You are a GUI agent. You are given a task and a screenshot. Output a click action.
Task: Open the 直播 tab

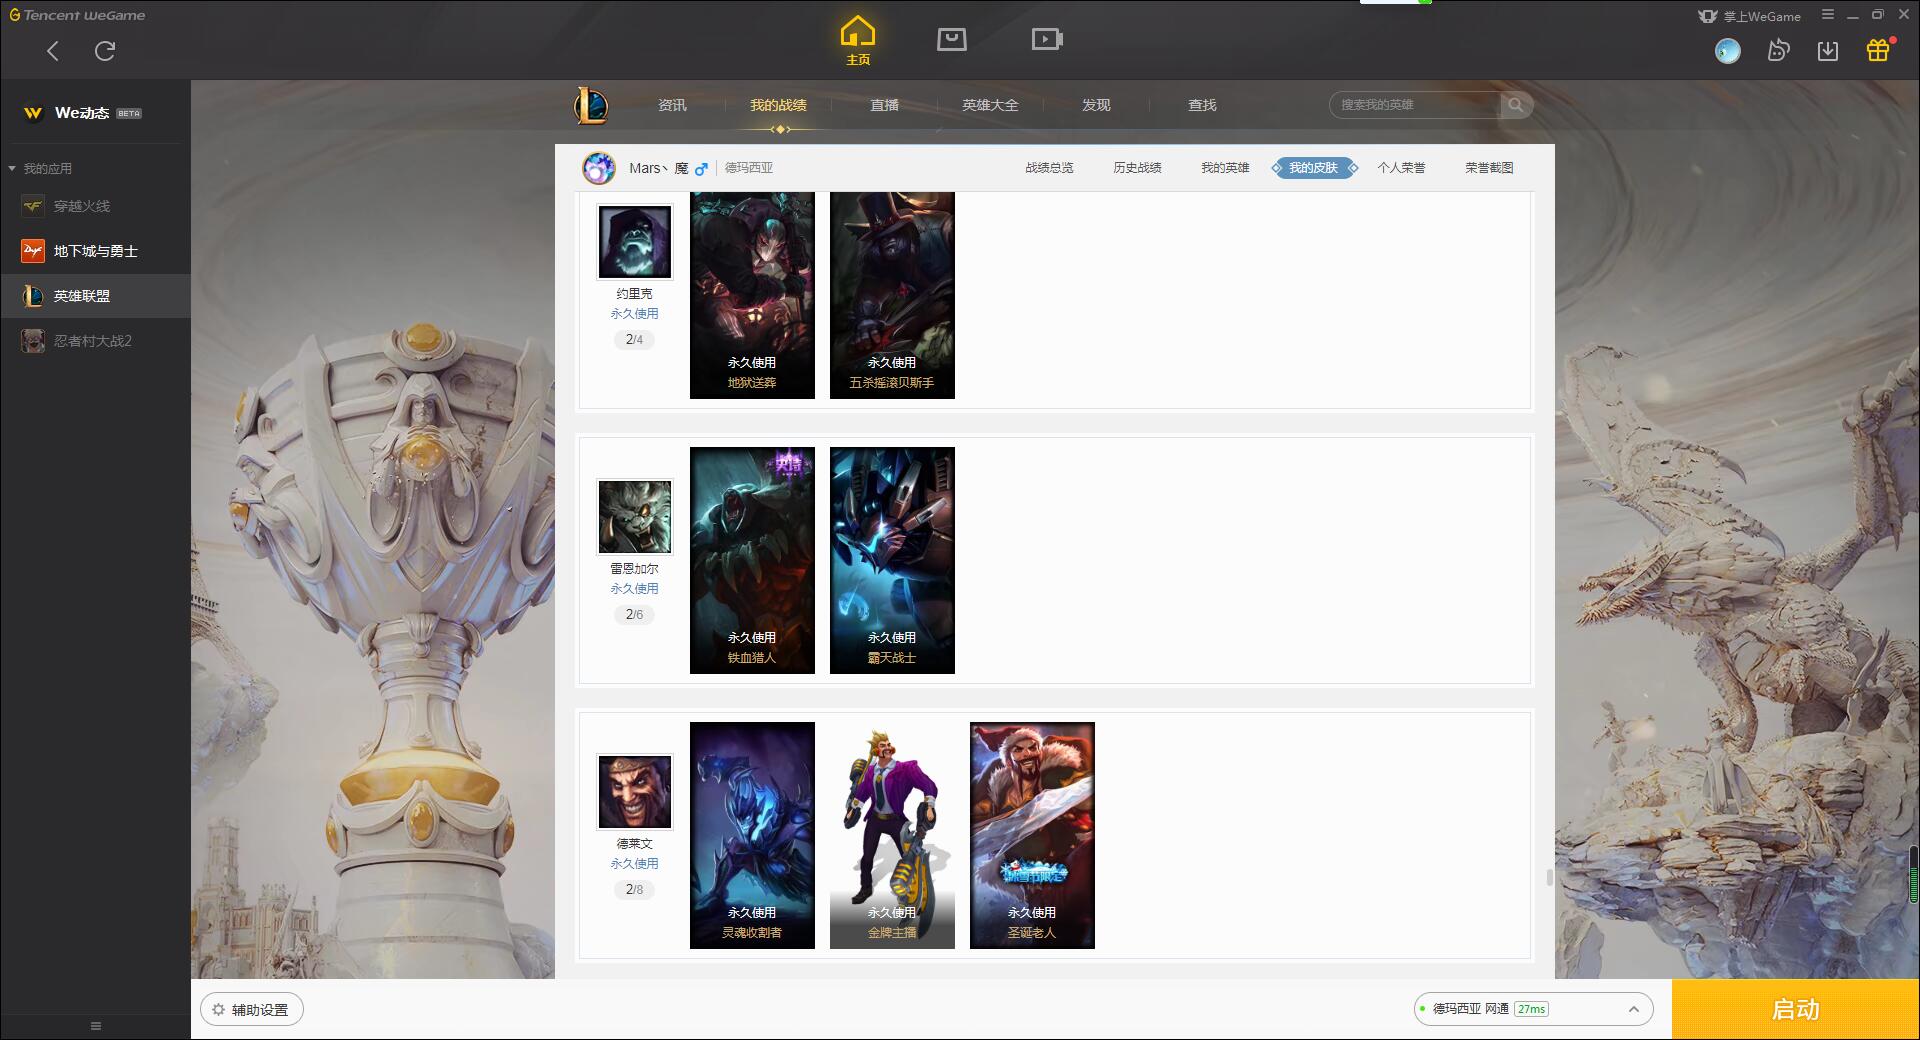click(884, 105)
